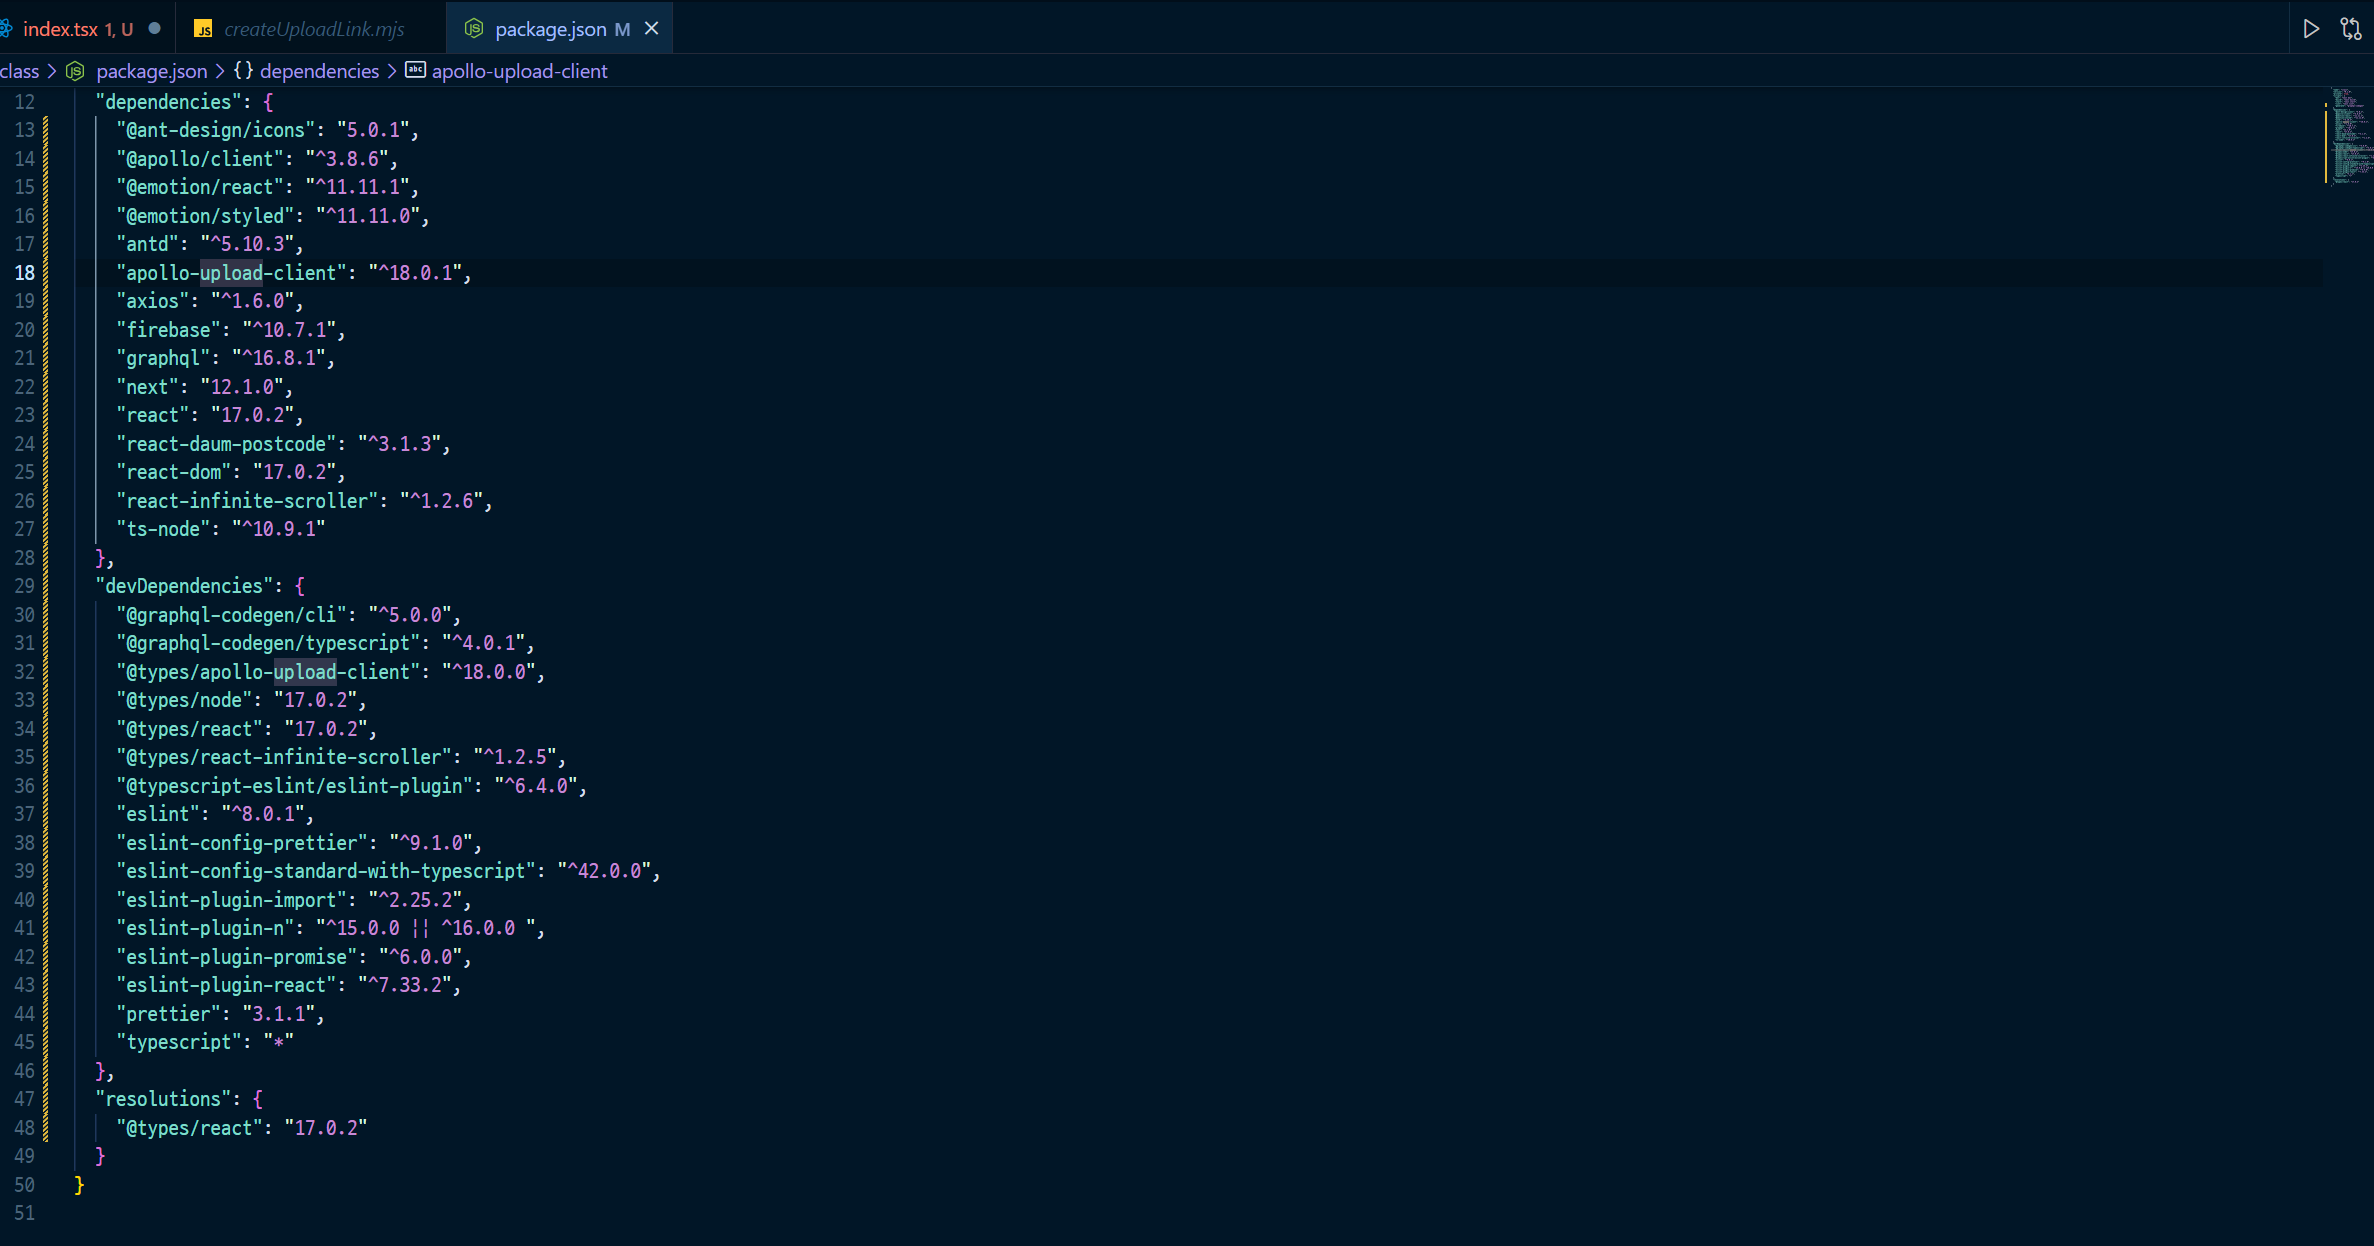Viewport: 2374px width, 1246px height.
Task: Click line number 18 in the gutter
Action: click(x=24, y=273)
